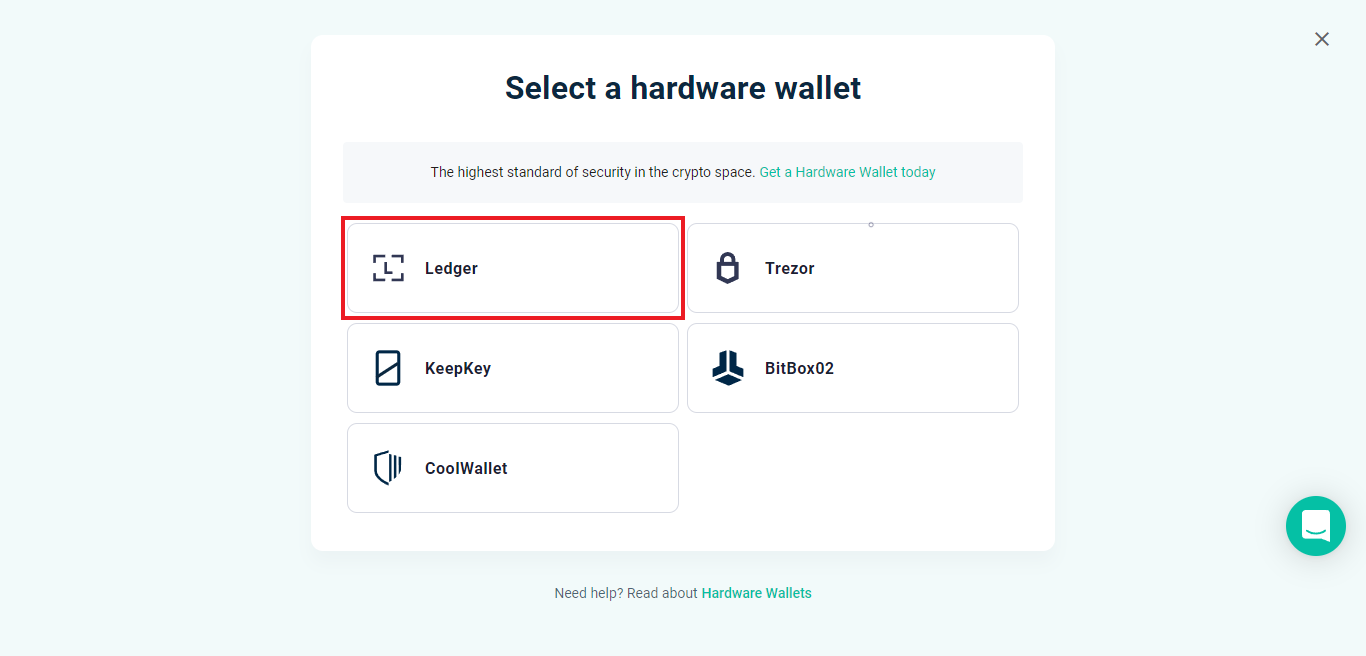Click the Select a hardware wallet heading

(682, 88)
